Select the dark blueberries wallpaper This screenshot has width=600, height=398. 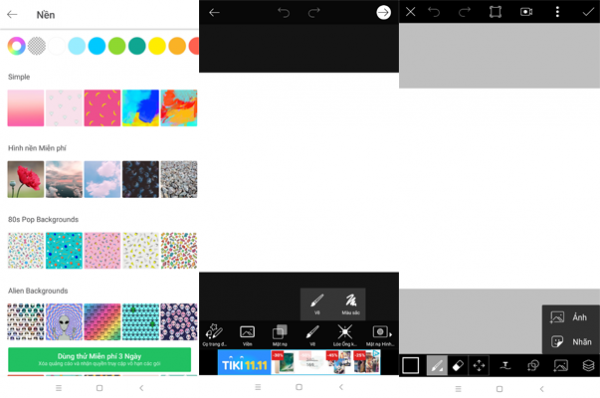pyautogui.click(x=140, y=179)
